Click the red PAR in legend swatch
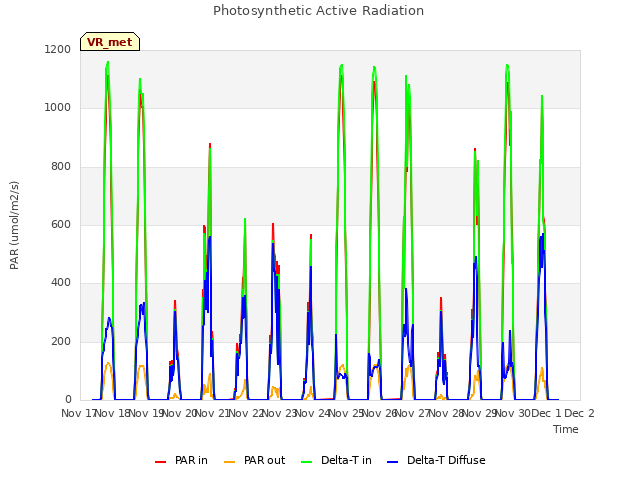640x480 pixels. coord(160,462)
